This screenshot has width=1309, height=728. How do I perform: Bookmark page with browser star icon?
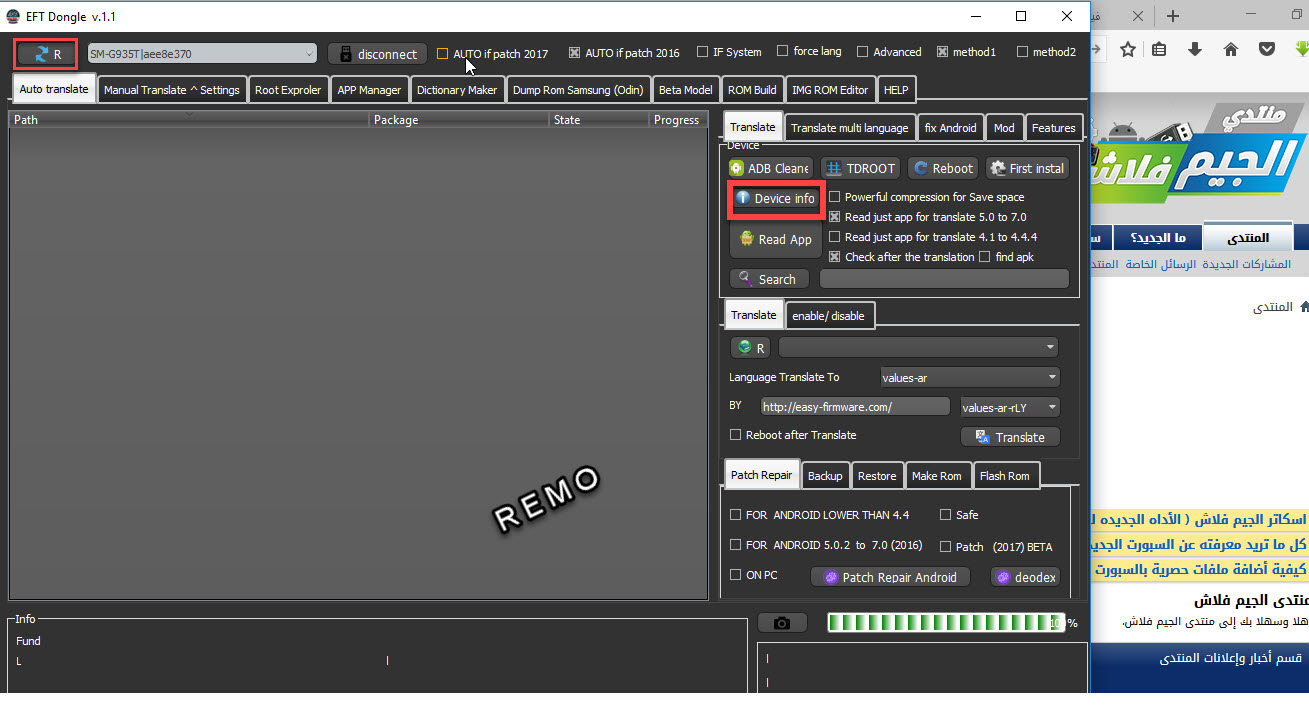coord(1127,49)
